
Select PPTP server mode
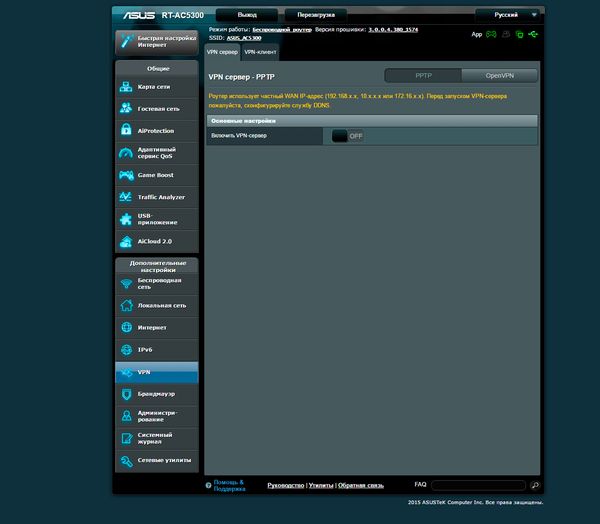(423, 75)
